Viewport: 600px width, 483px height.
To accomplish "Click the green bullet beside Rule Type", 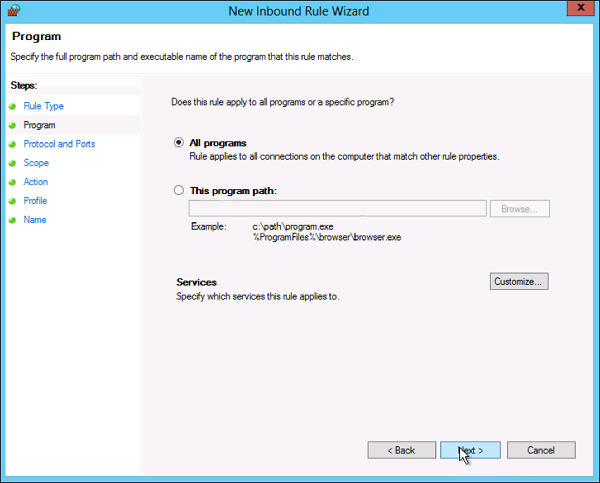I will click(12, 106).
